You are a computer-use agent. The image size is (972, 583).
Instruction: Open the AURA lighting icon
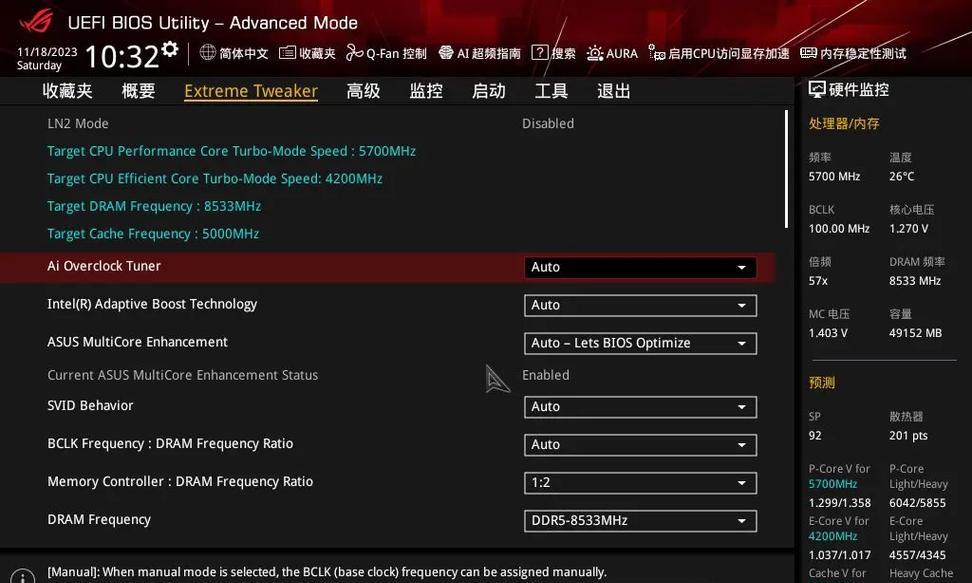click(x=595, y=53)
